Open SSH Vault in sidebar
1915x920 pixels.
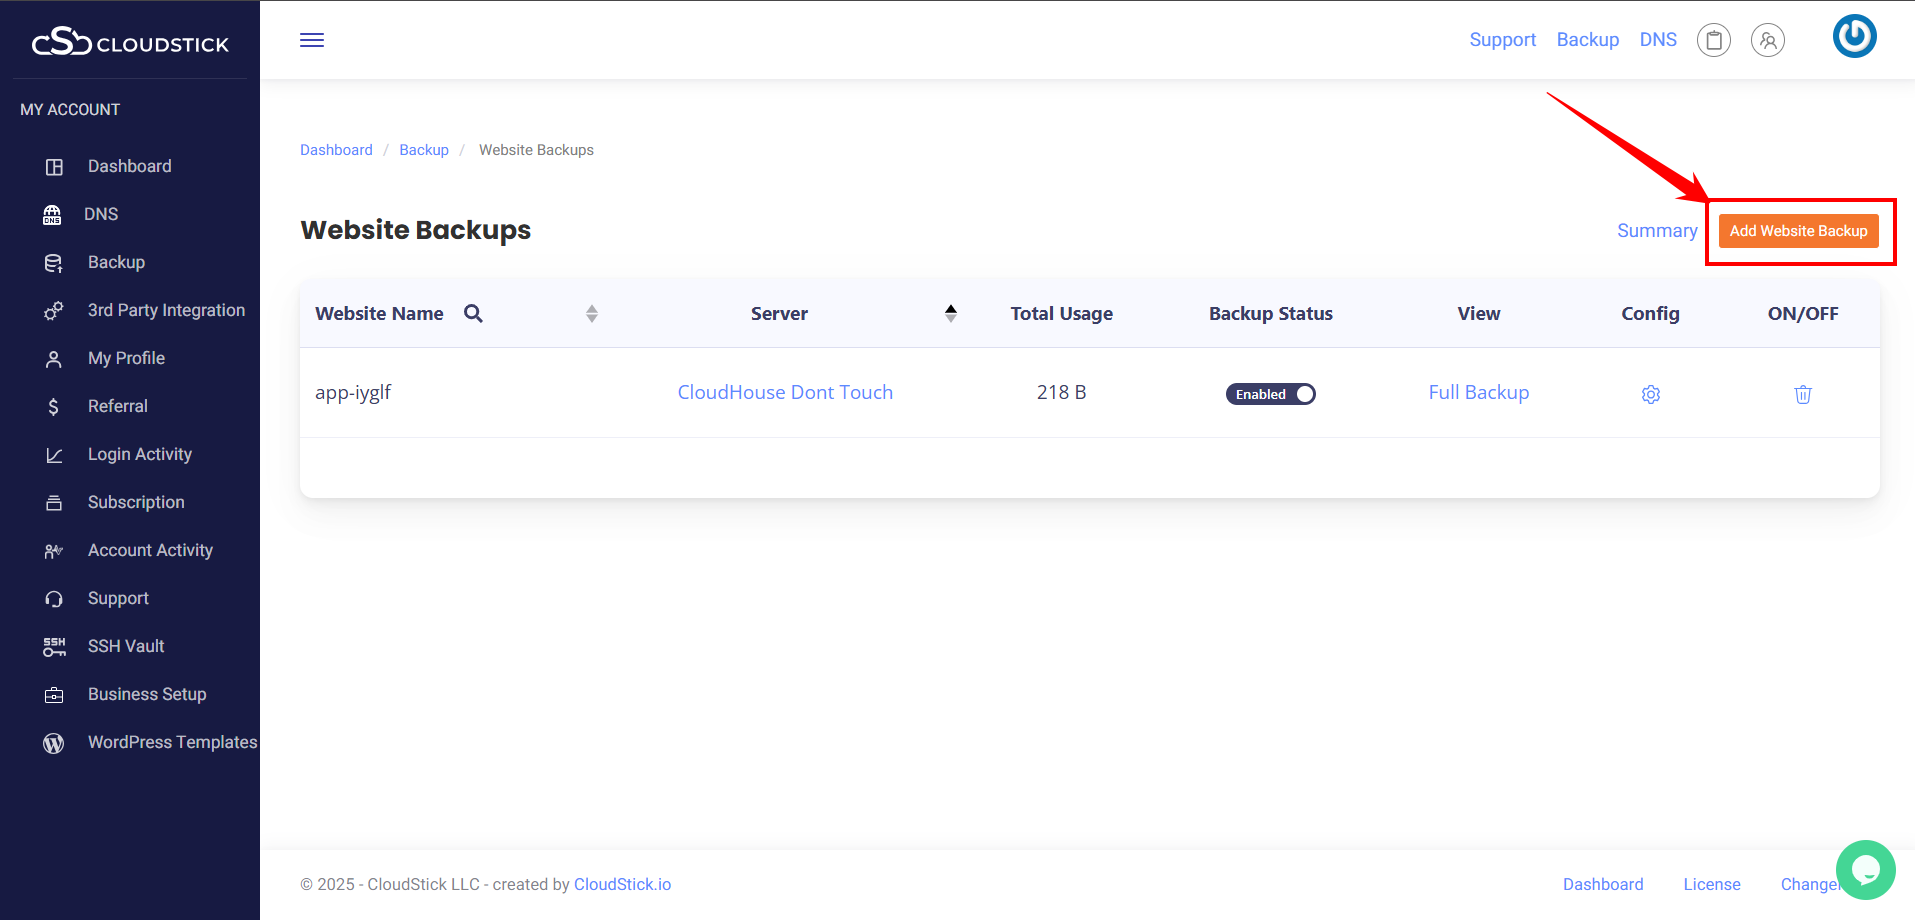click(x=126, y=646)
